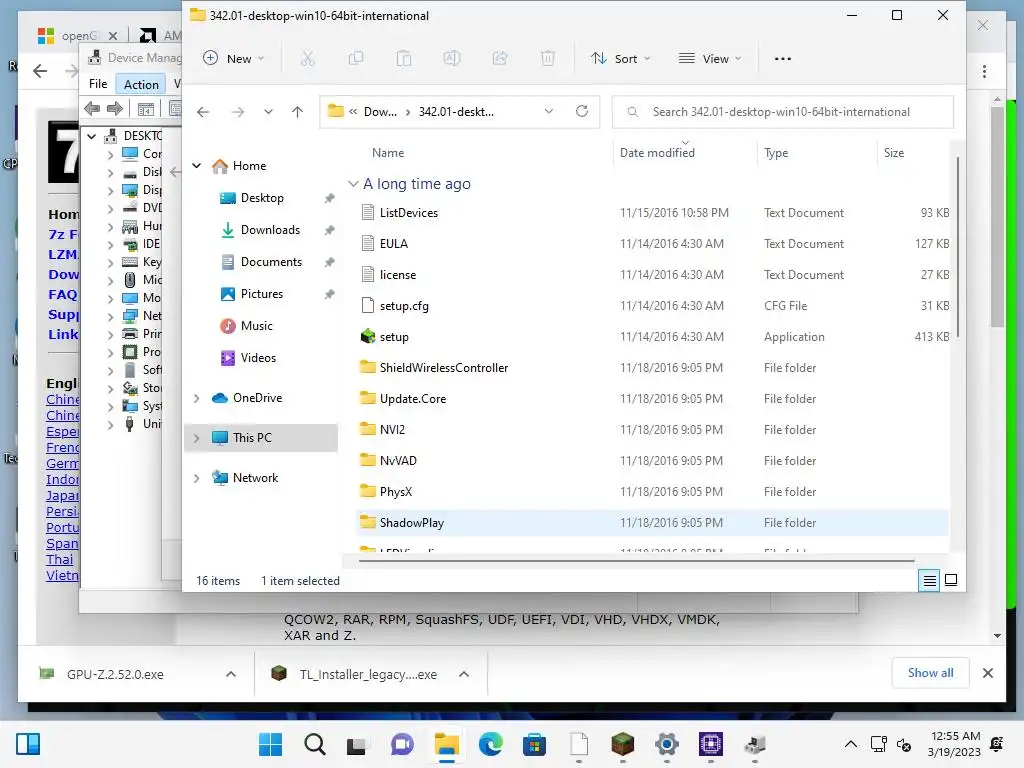
Task: Switch to large thumbnails view icon
Action: point(951,580)
